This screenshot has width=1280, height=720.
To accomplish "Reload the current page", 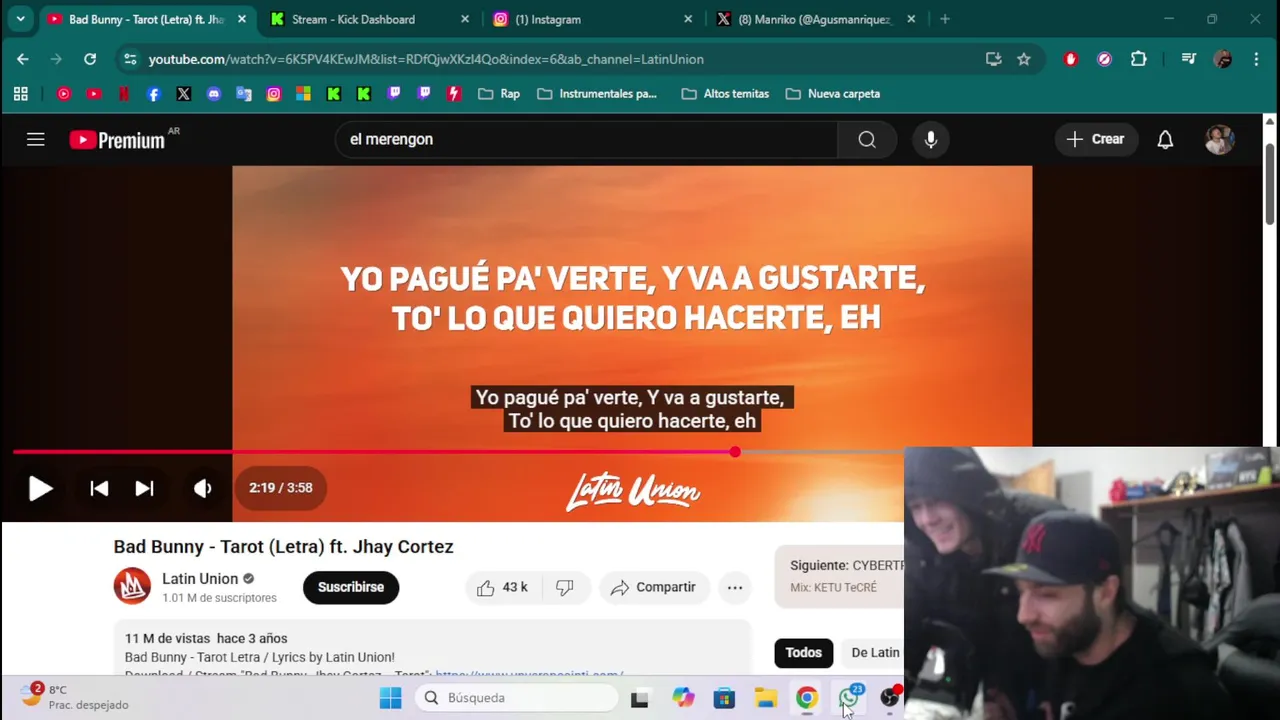I will click(x=90, y=59).
